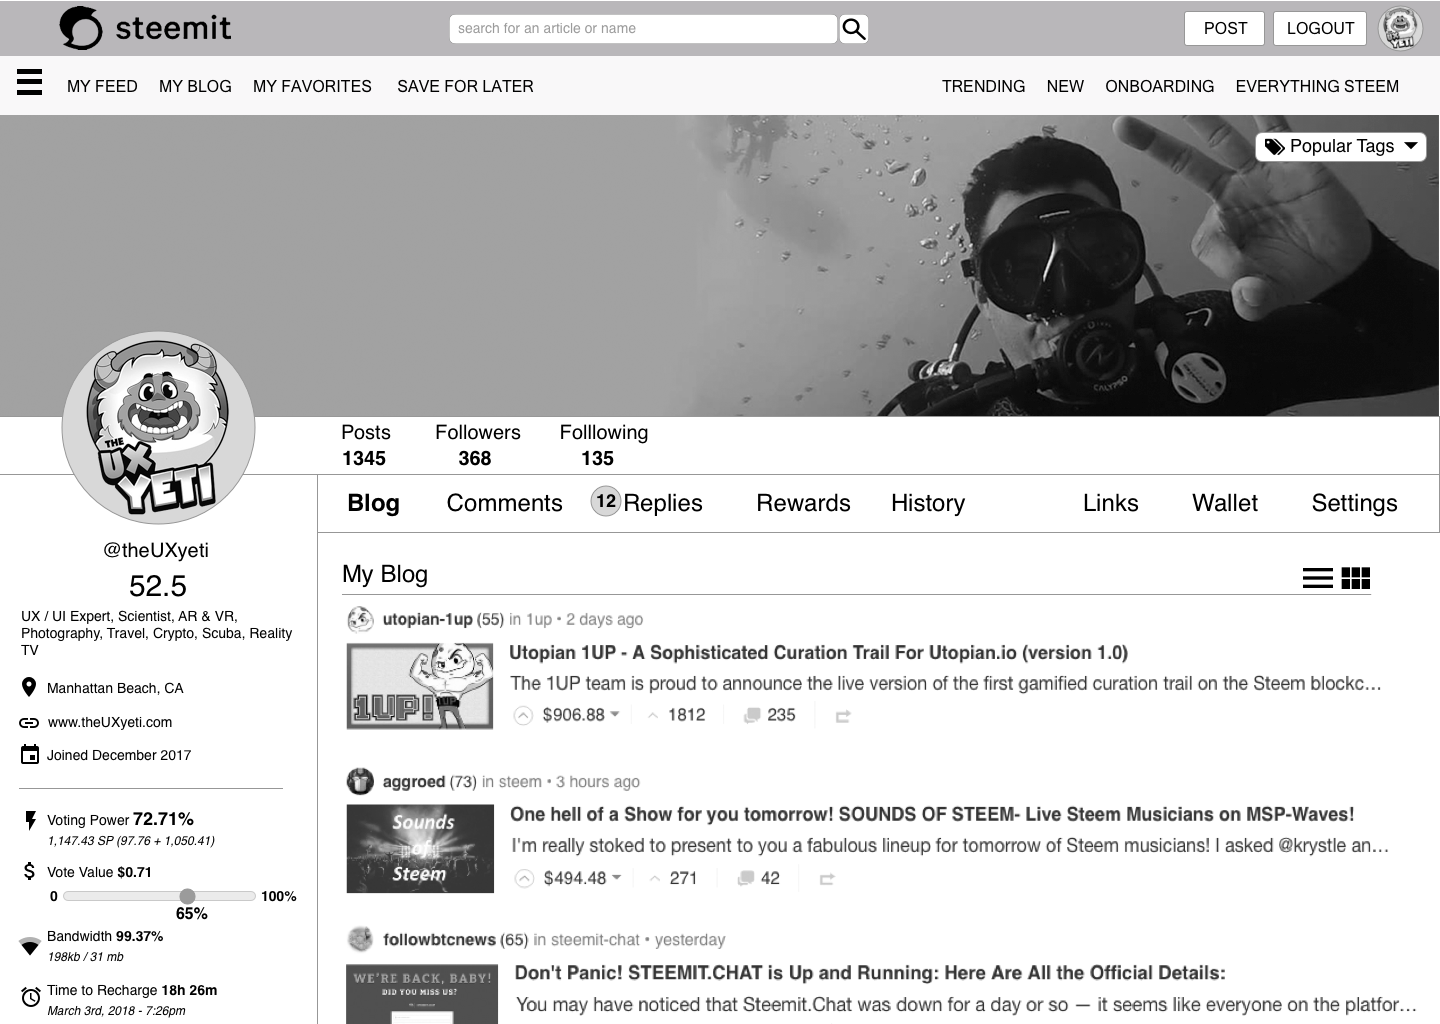Open the Popular Tags dropdown
This screenshot has height=1024, width=1440.
click(1341, 146)
